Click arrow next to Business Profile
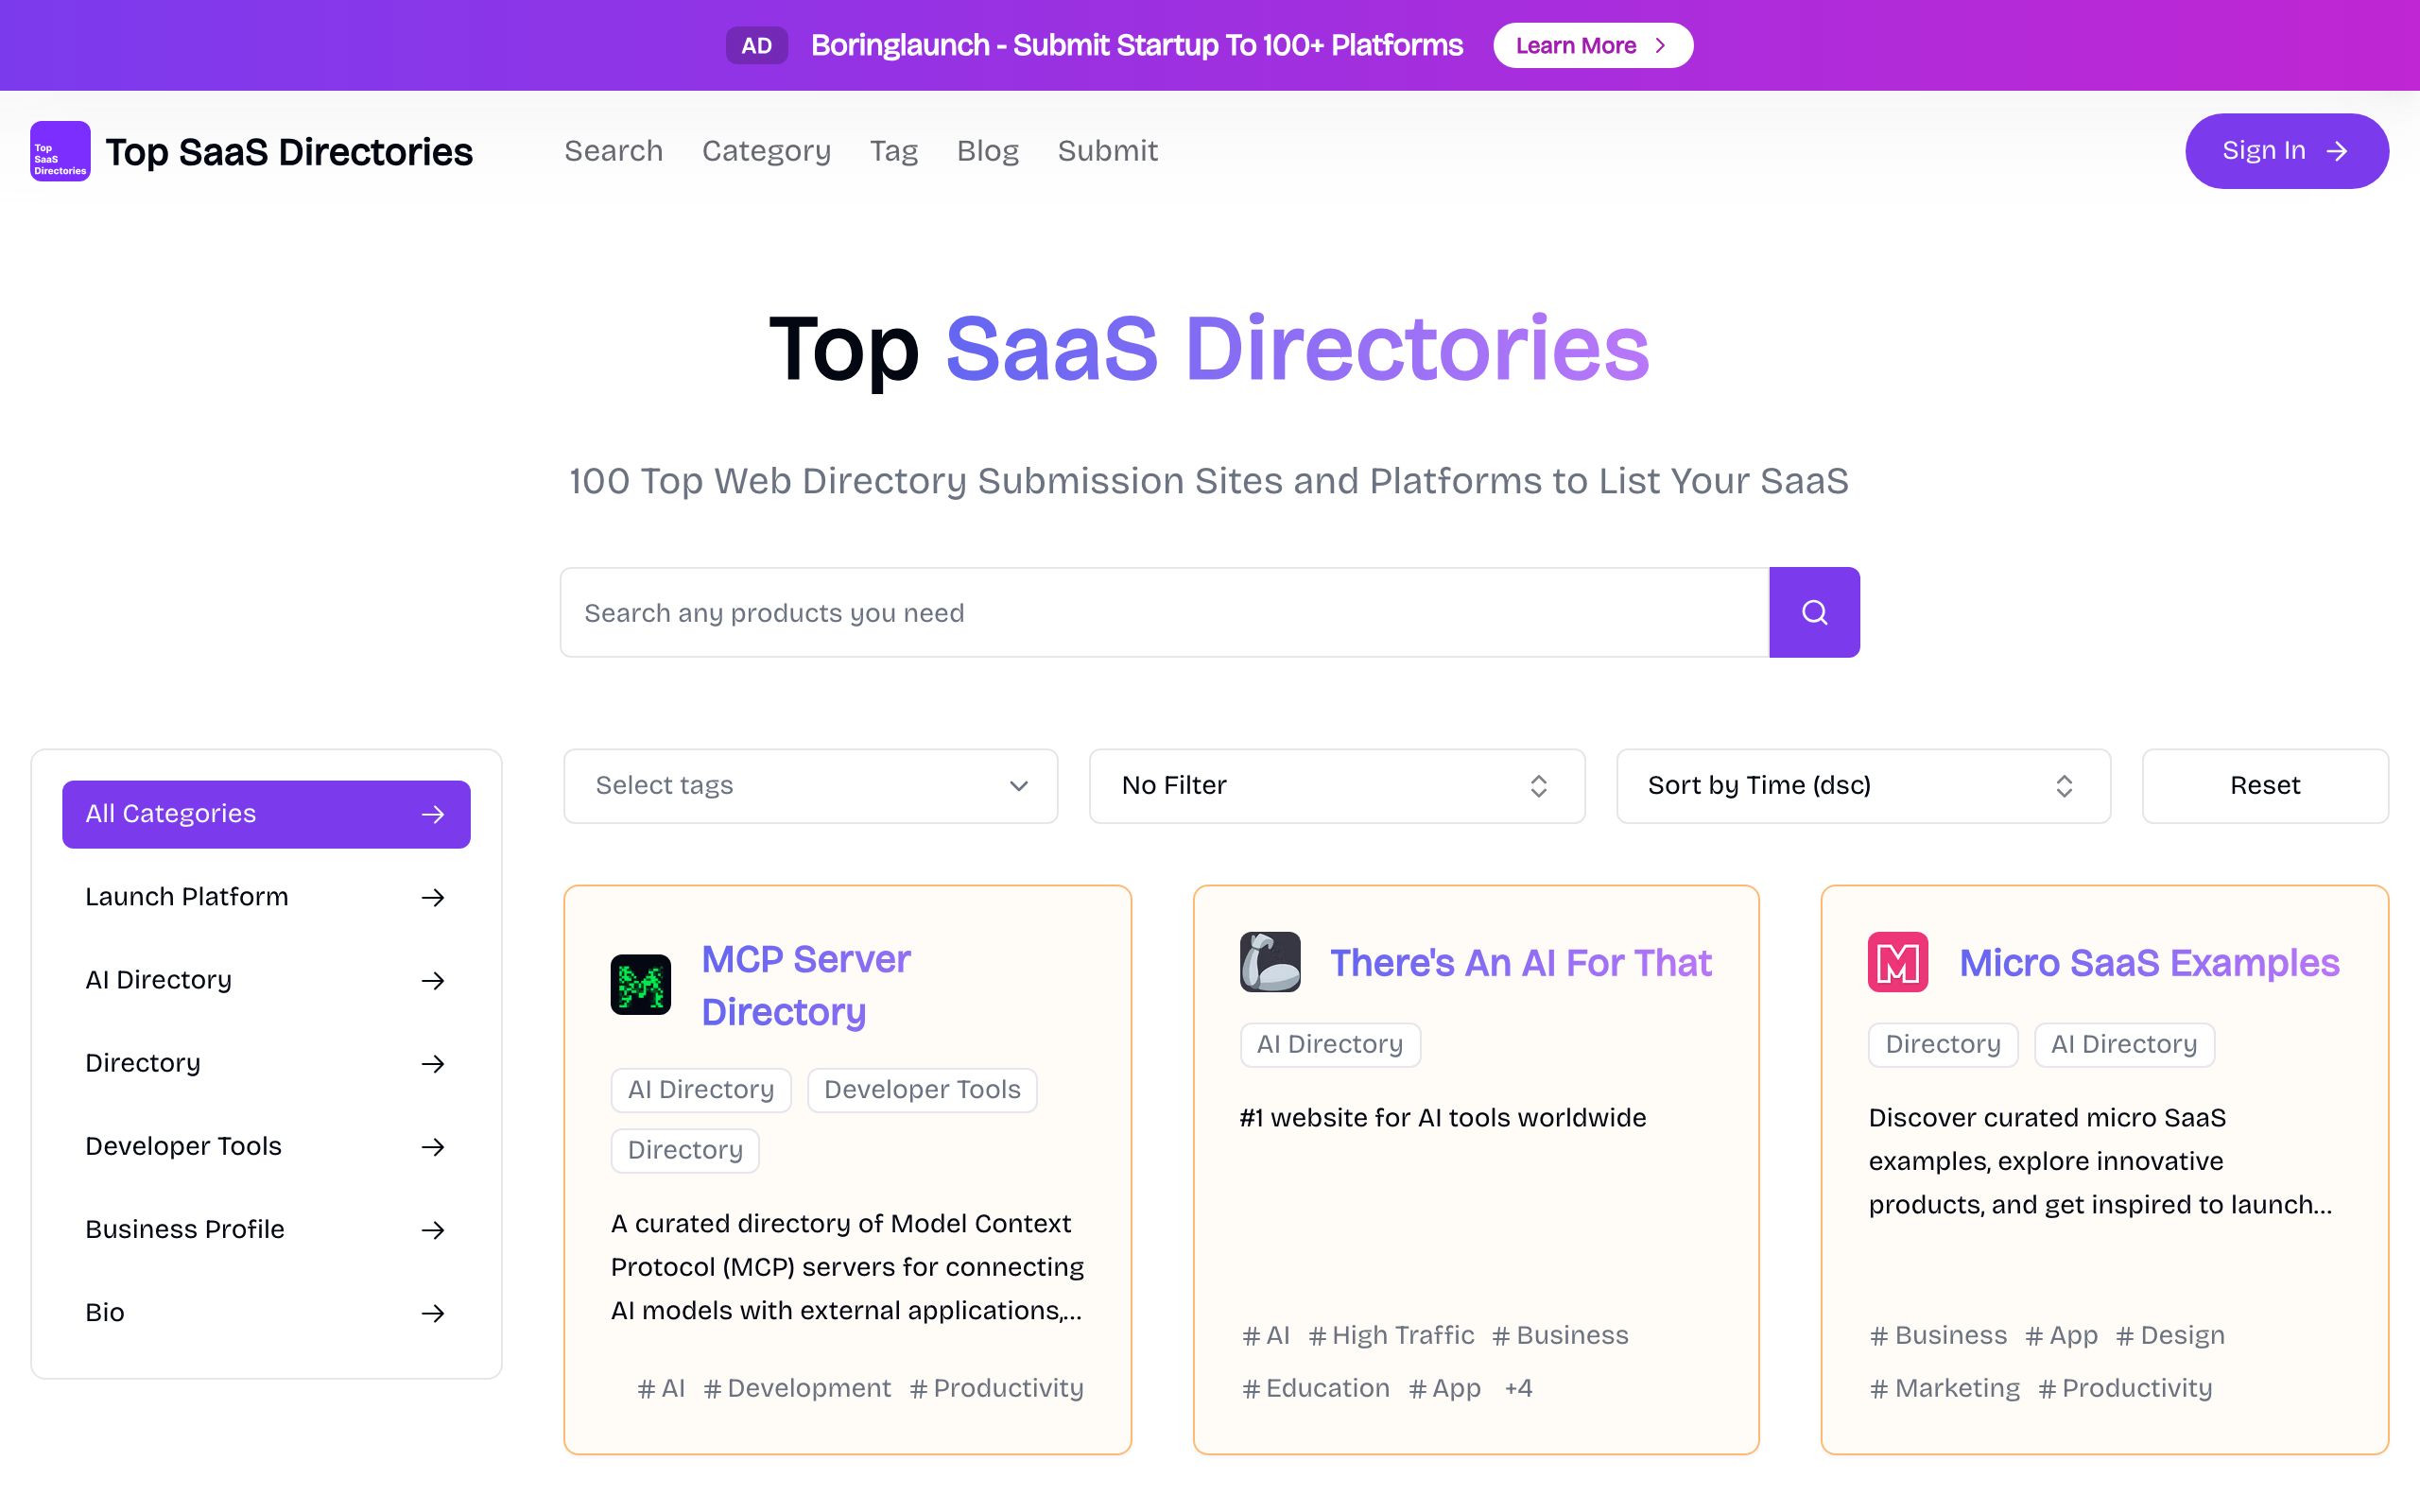2420x1512 pixels. click(433, 1229)
